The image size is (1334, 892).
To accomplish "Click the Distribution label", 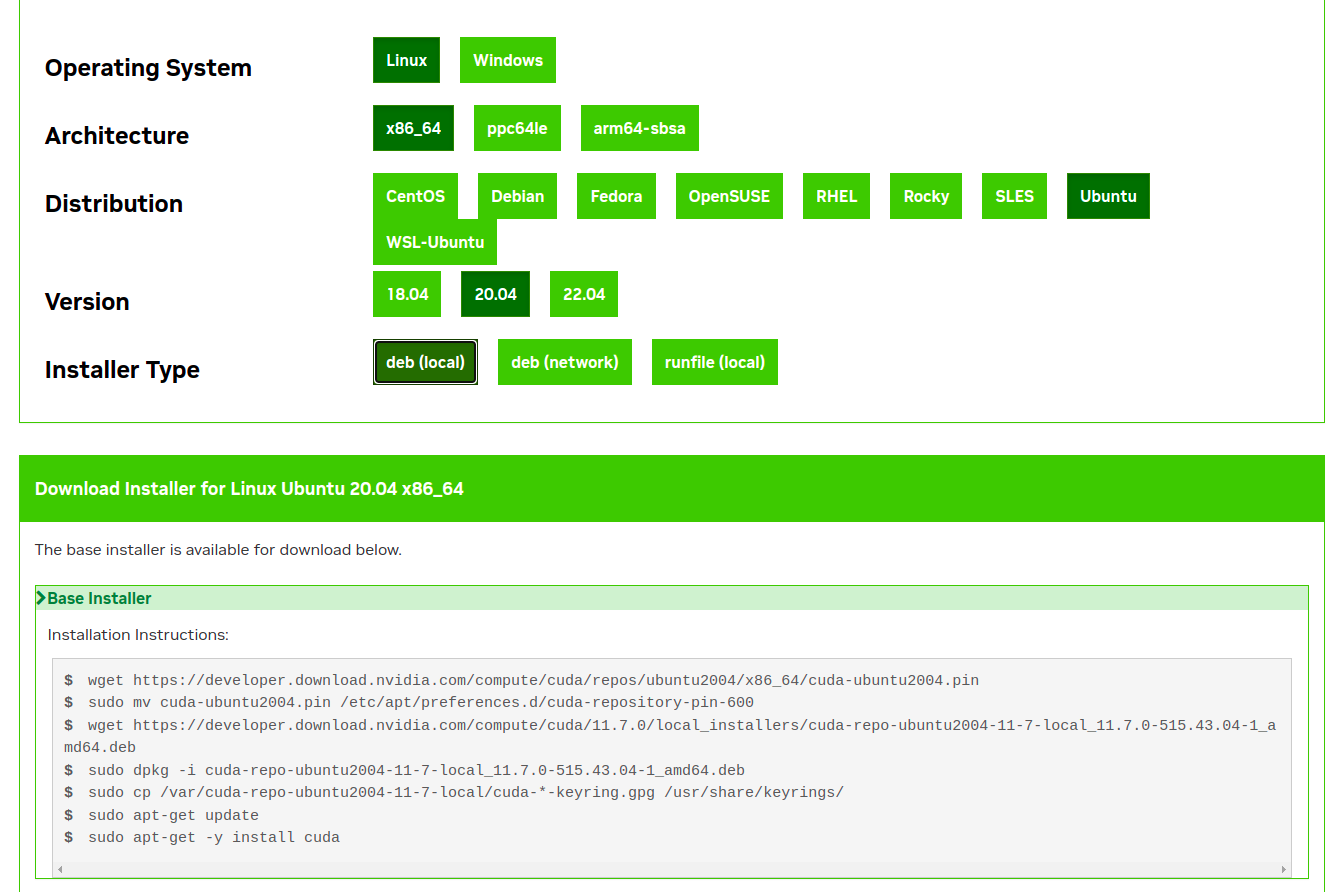I will tap(114, 204).
